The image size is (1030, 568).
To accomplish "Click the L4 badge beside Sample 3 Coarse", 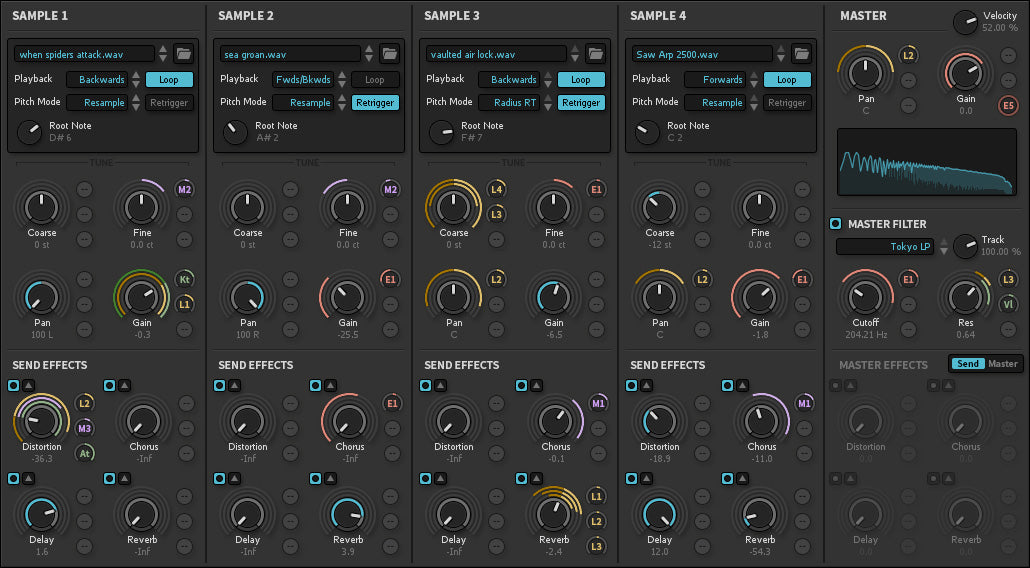I will 496,190.
